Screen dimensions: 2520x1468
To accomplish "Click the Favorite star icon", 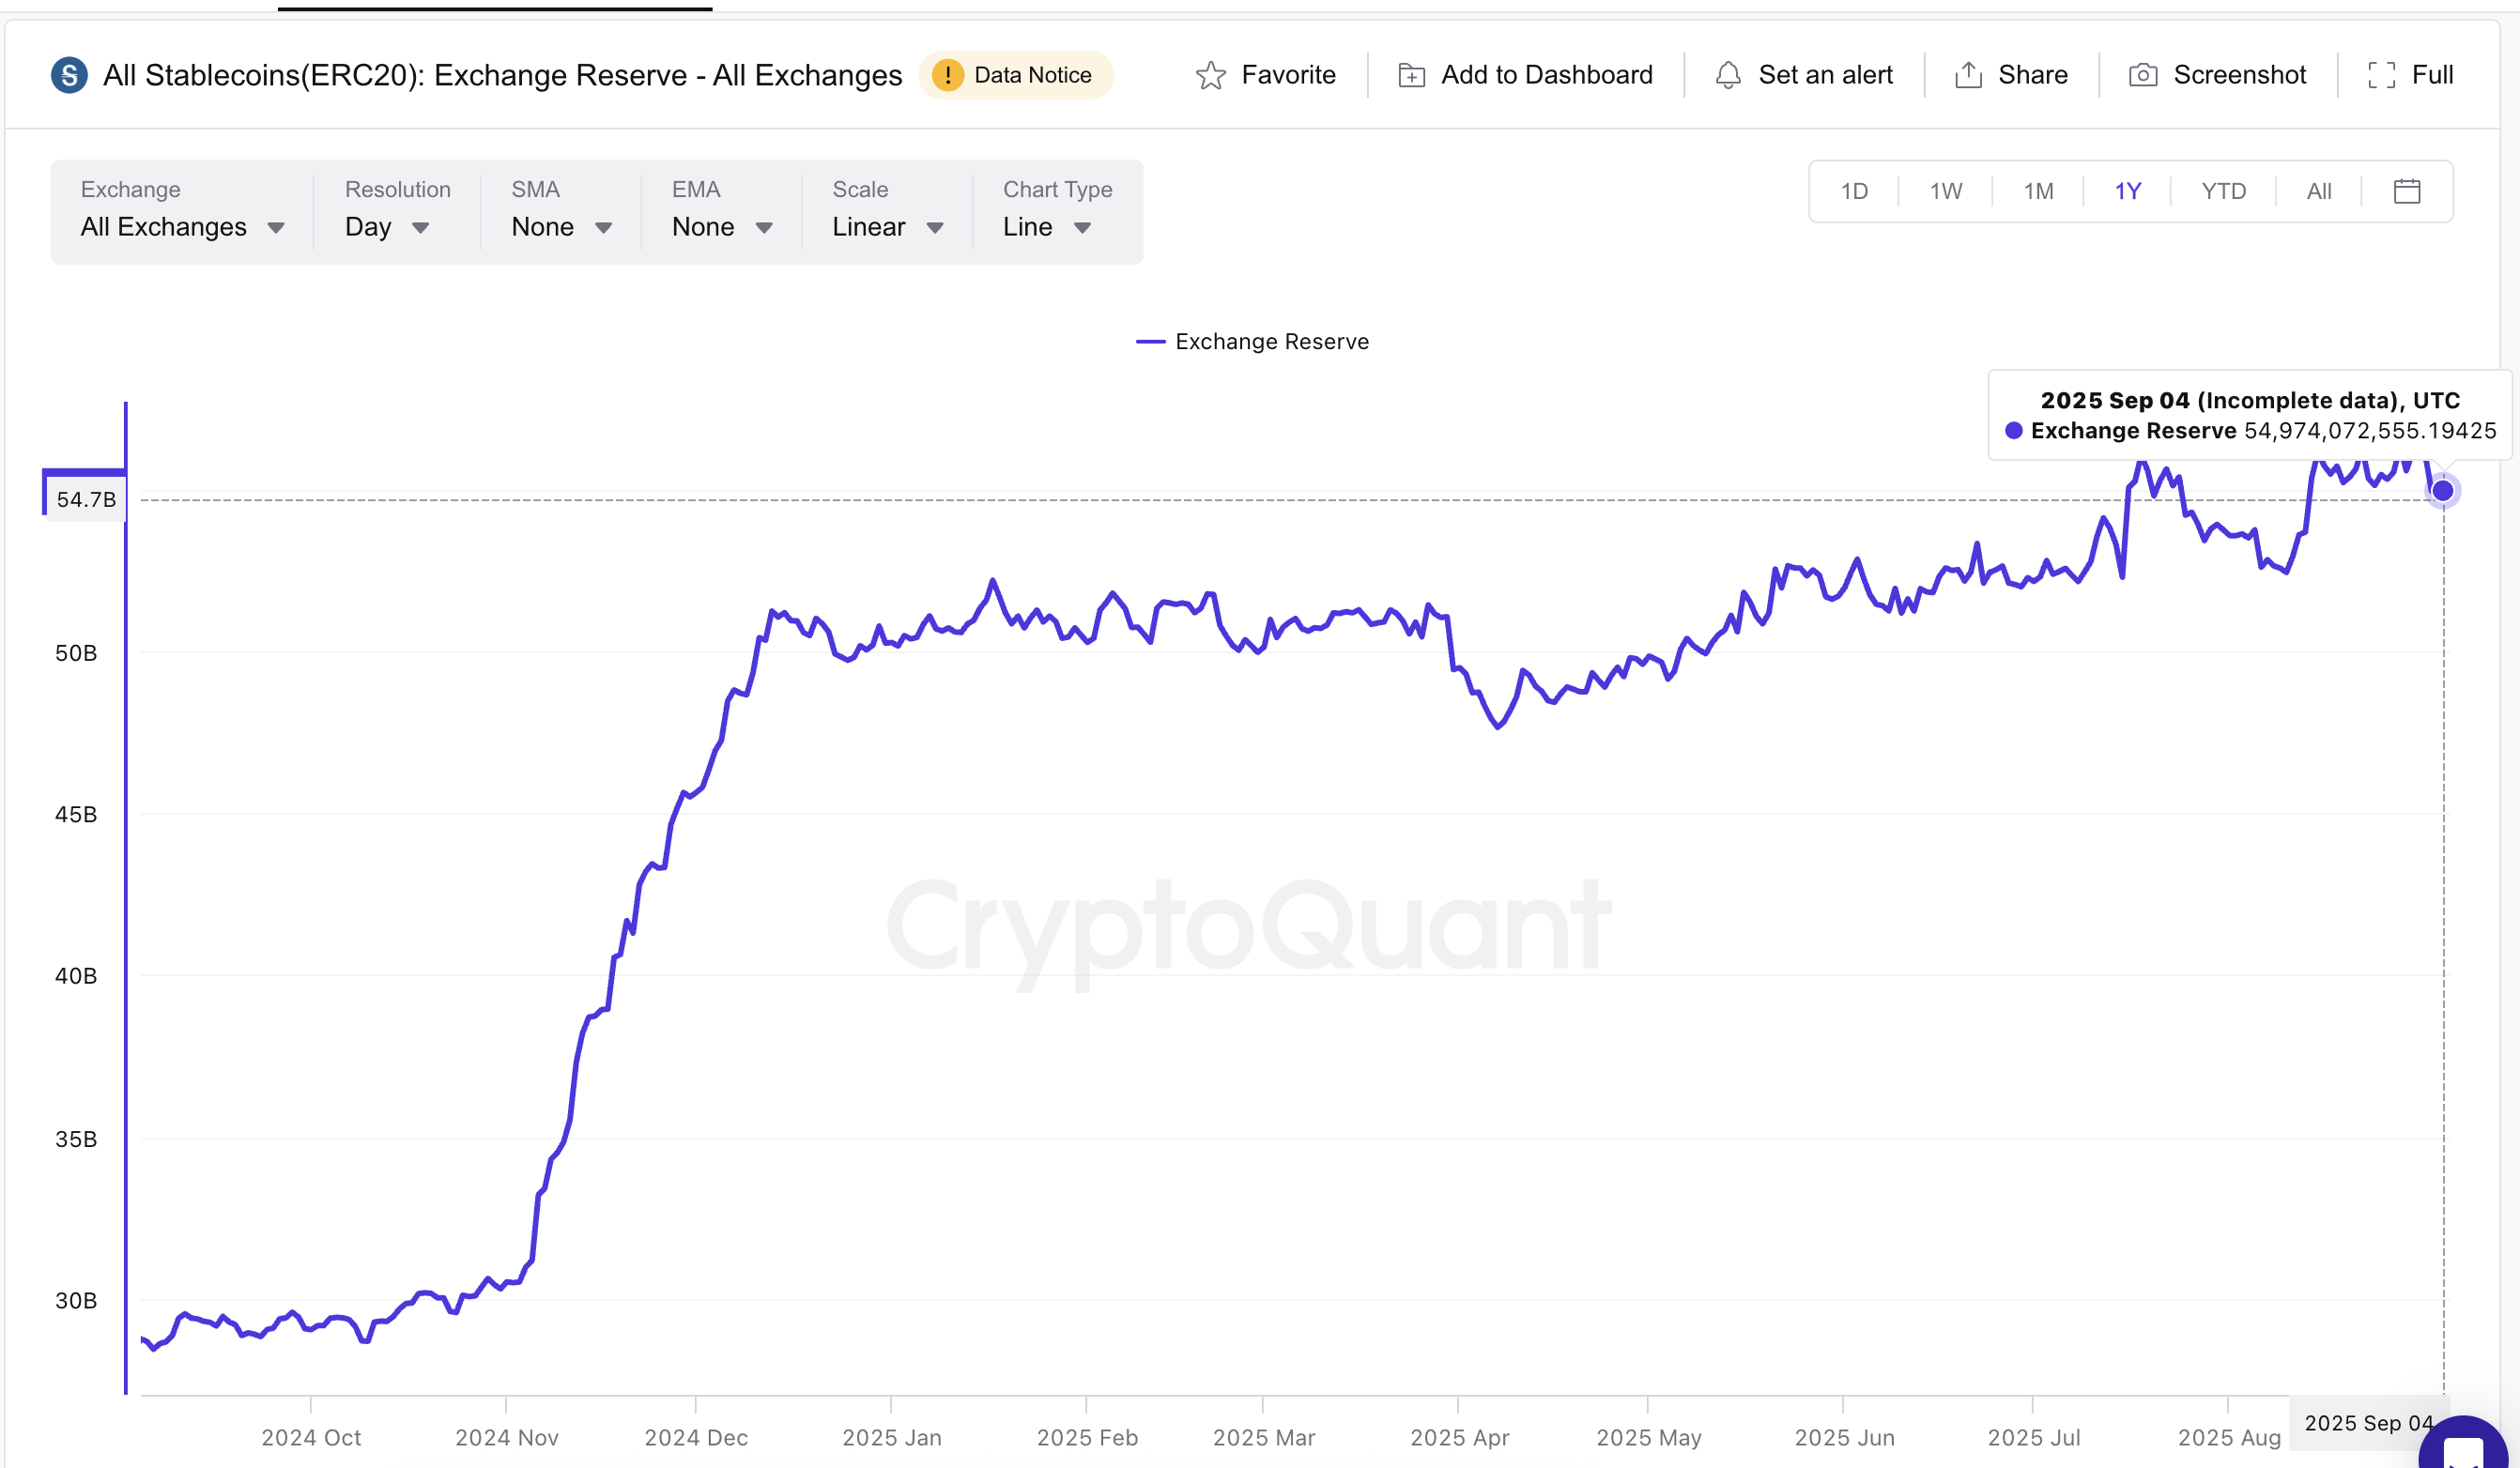I will pos(1210,75).
